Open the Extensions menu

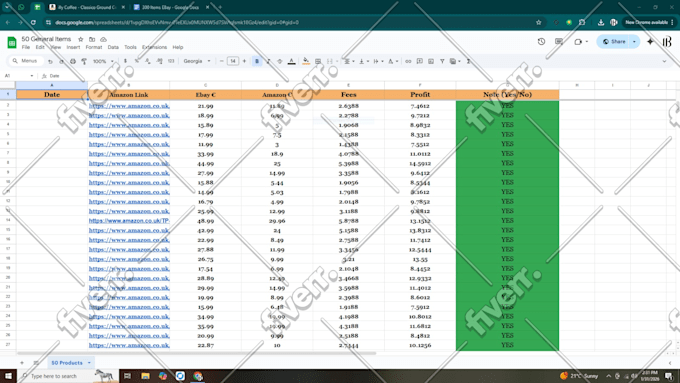(154, 47)
